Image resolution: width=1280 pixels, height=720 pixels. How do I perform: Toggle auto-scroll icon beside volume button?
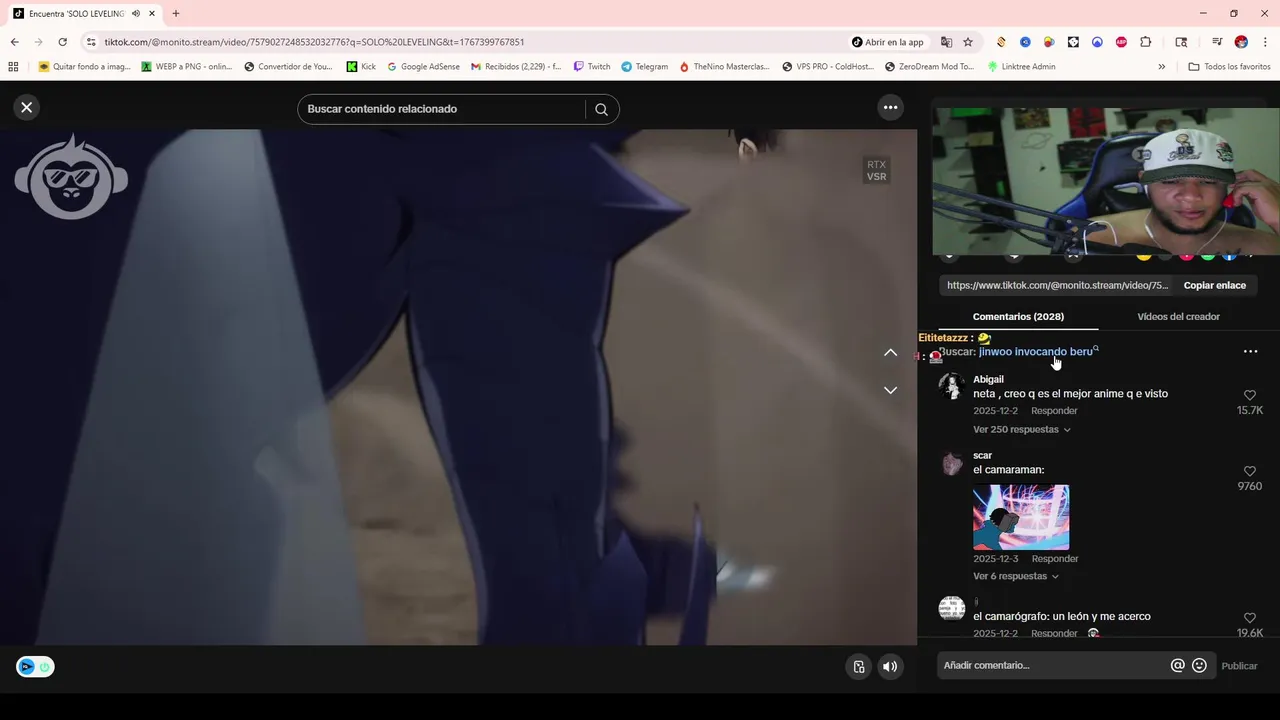click(x=859, y=667)
